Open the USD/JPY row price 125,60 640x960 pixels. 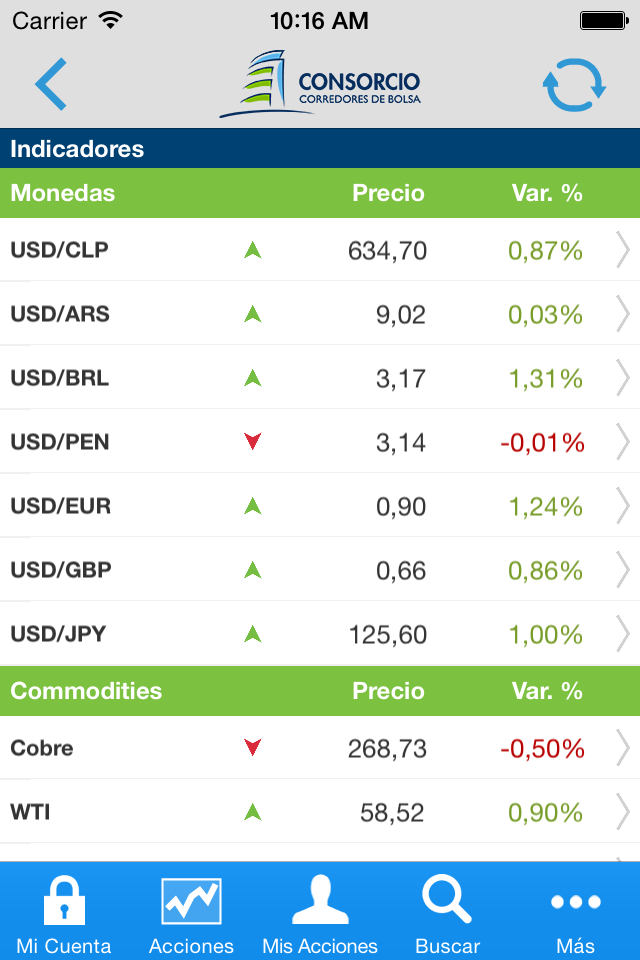[387, 634]
